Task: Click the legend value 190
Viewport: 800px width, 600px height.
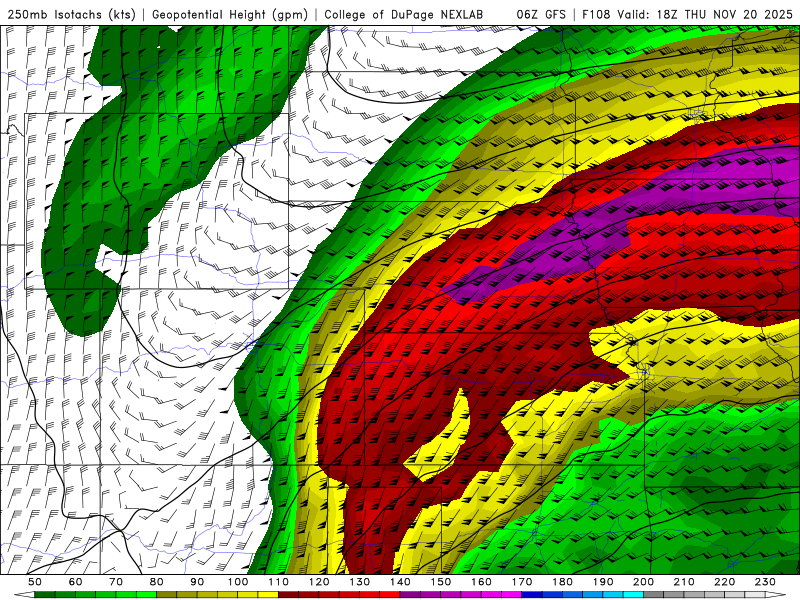Action: point(603,582)
